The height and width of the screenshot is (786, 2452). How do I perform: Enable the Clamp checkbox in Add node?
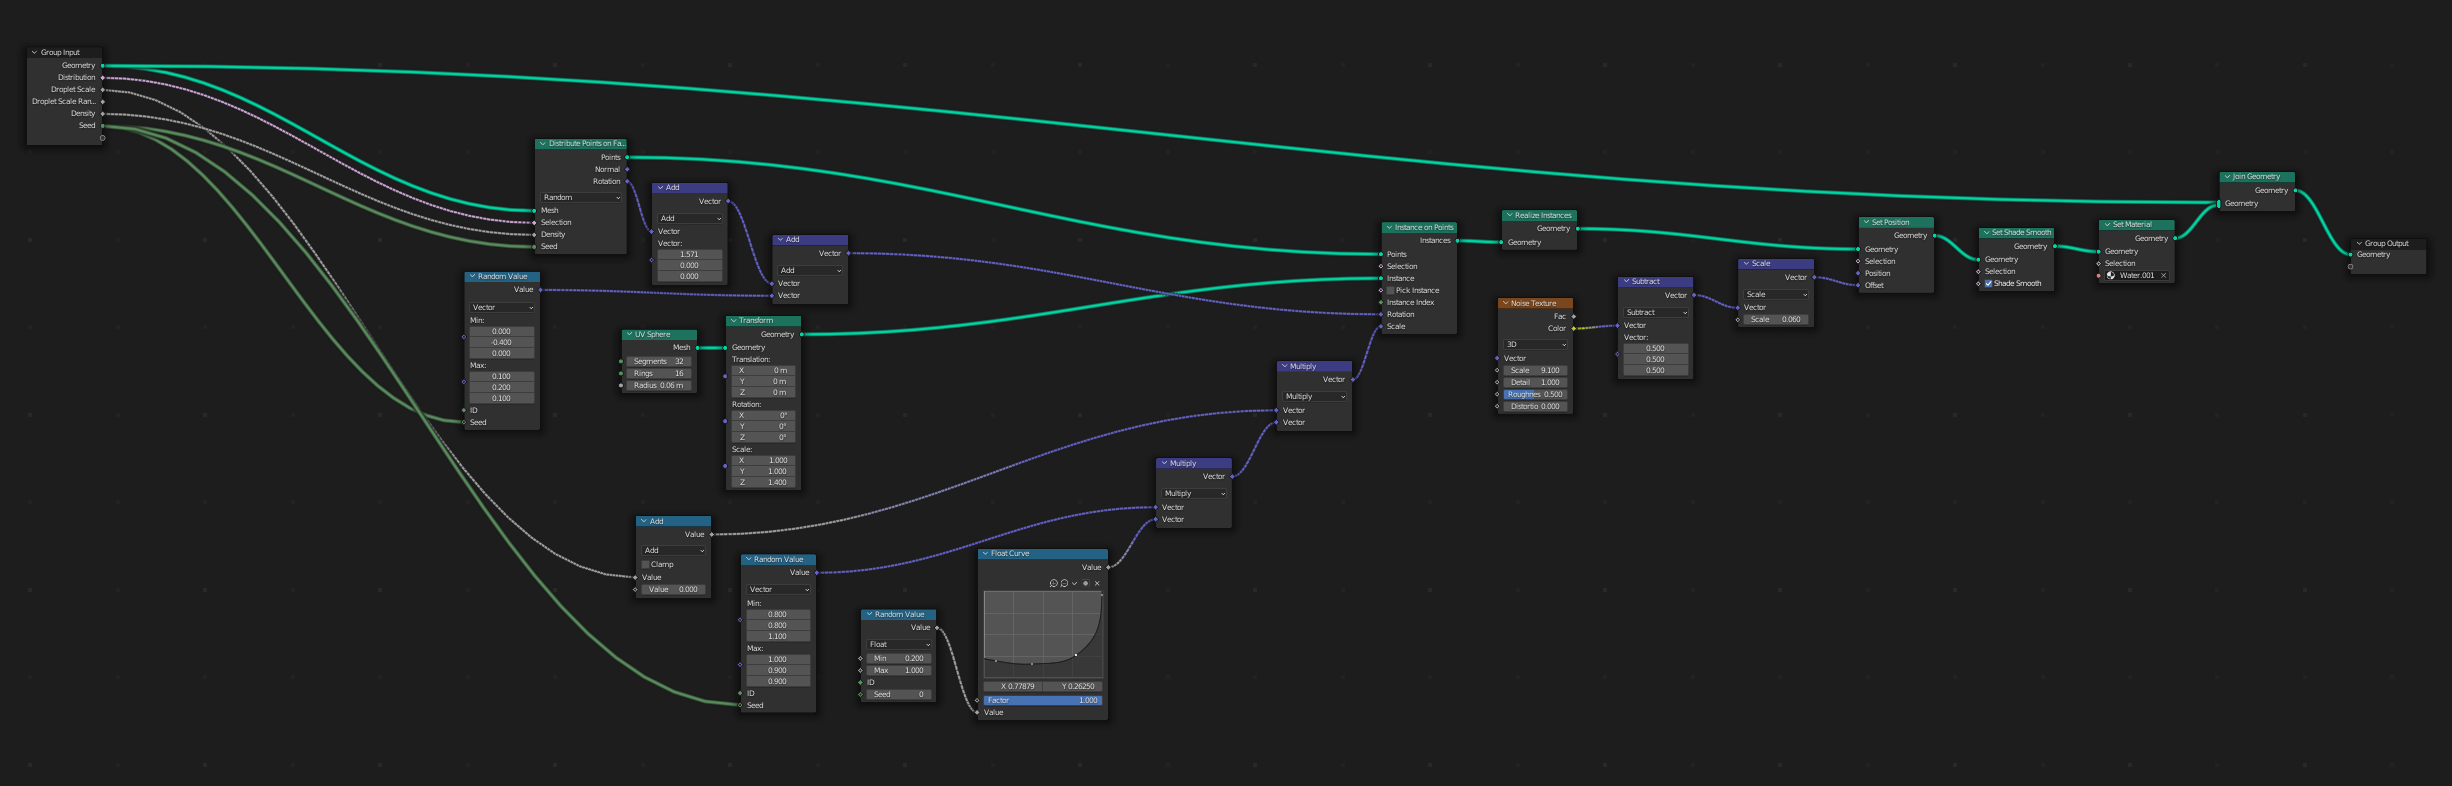tap(645, 564)
